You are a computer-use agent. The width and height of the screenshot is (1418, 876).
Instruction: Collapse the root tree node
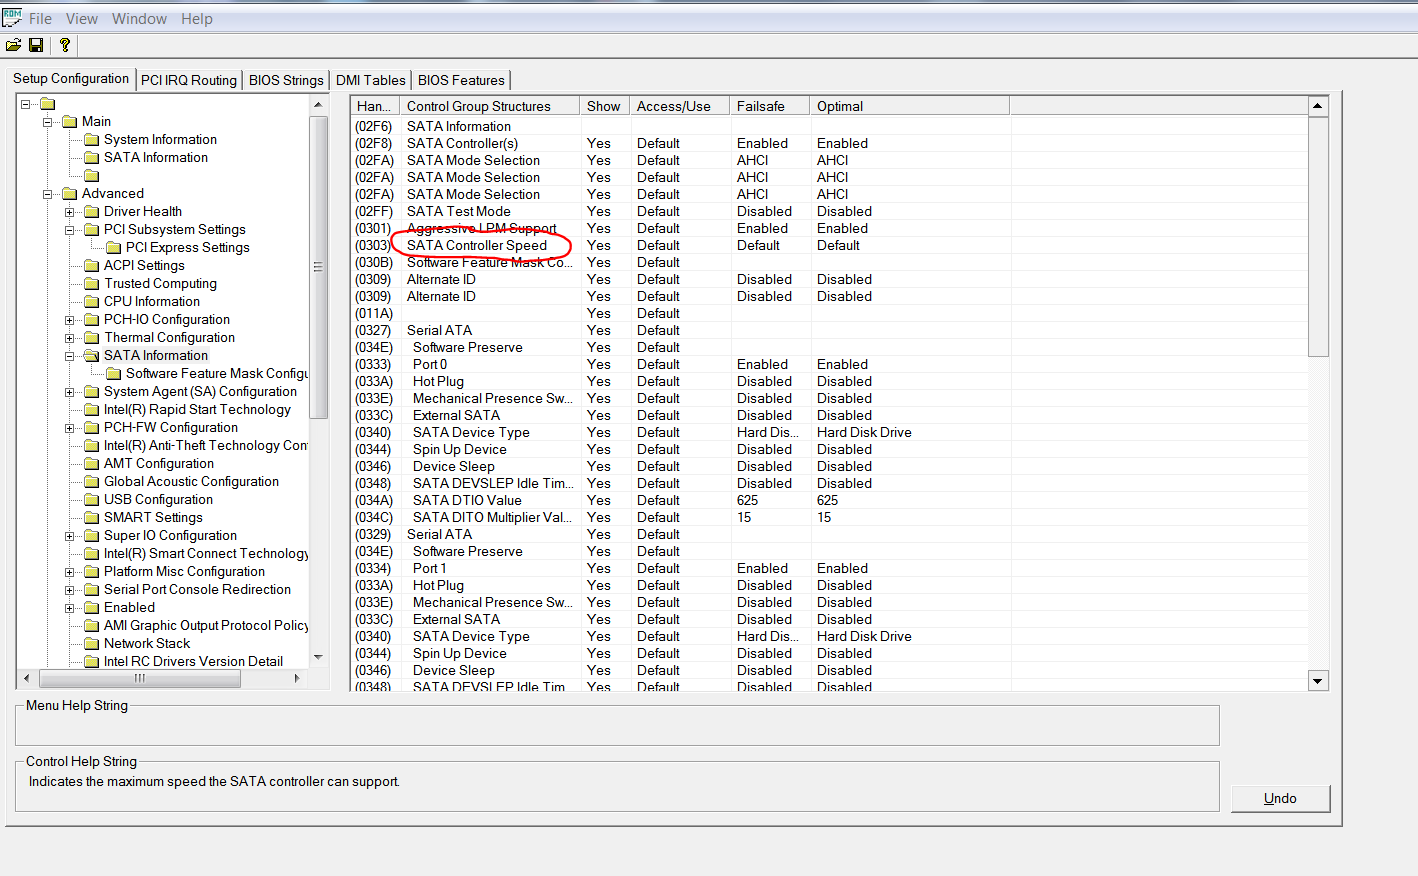click(26, 104)
